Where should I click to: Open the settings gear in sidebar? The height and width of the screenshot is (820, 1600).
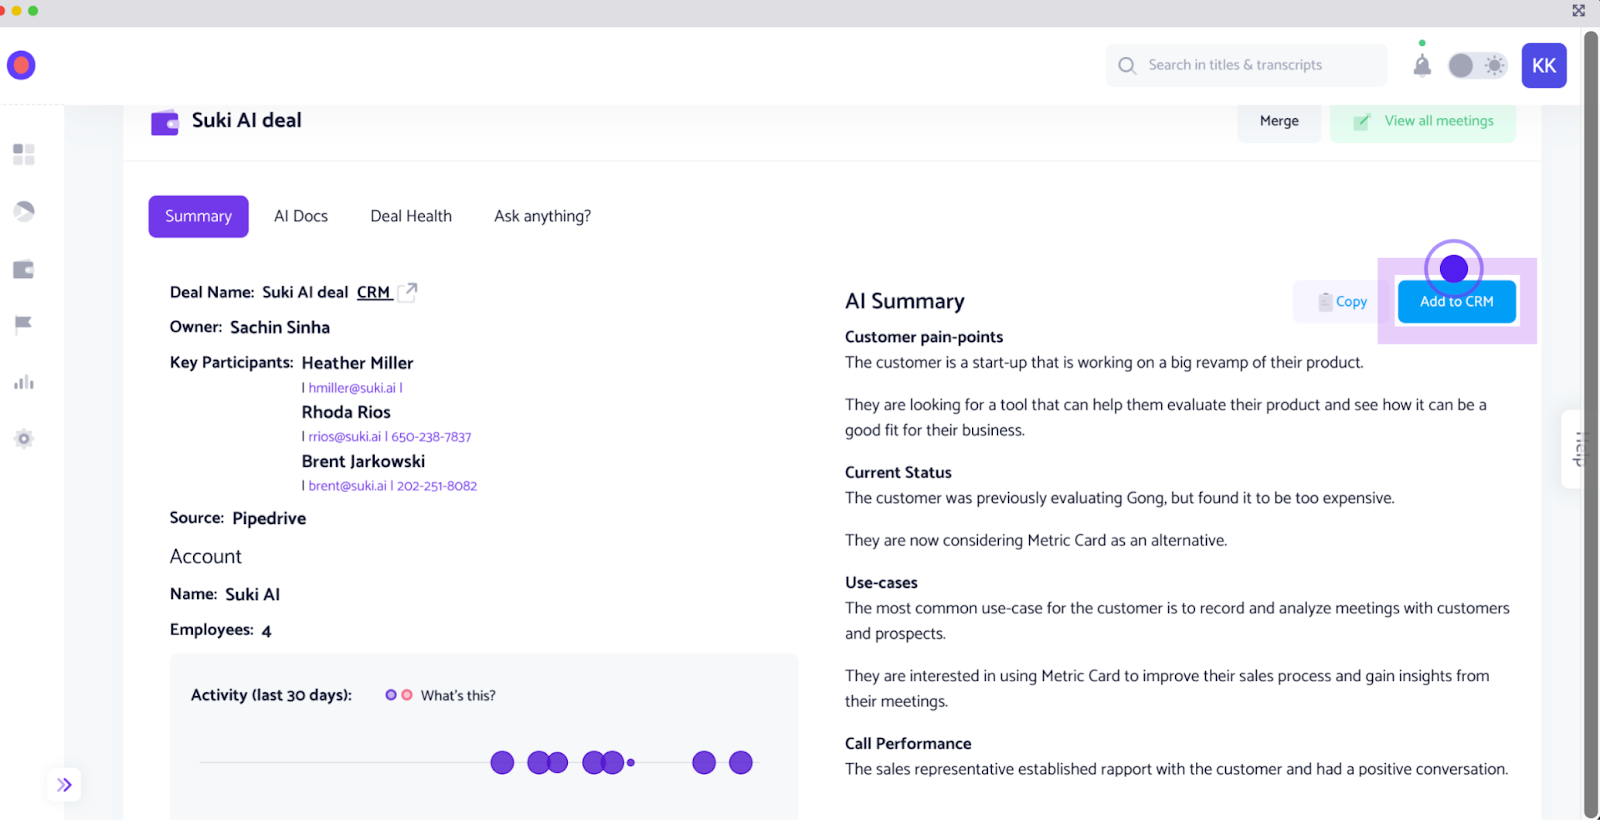pyautogui.click(x=24, y=439)
